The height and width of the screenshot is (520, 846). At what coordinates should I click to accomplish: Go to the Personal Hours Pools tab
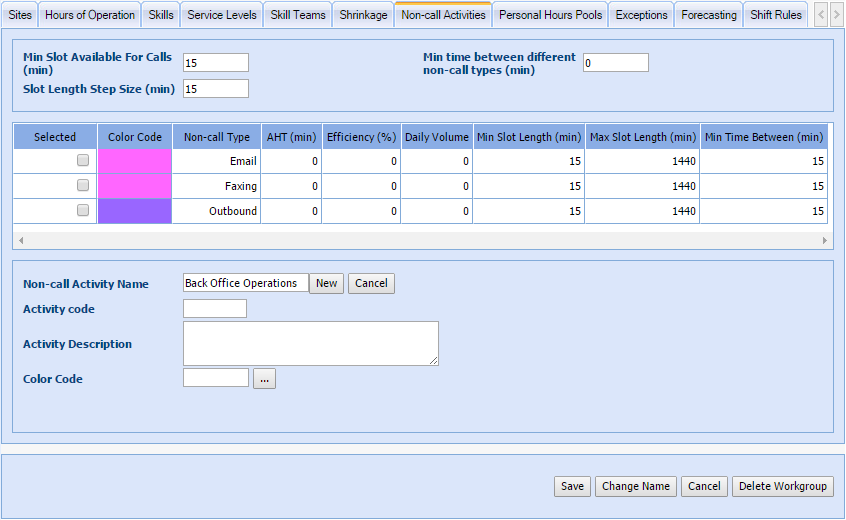(551, 15)
